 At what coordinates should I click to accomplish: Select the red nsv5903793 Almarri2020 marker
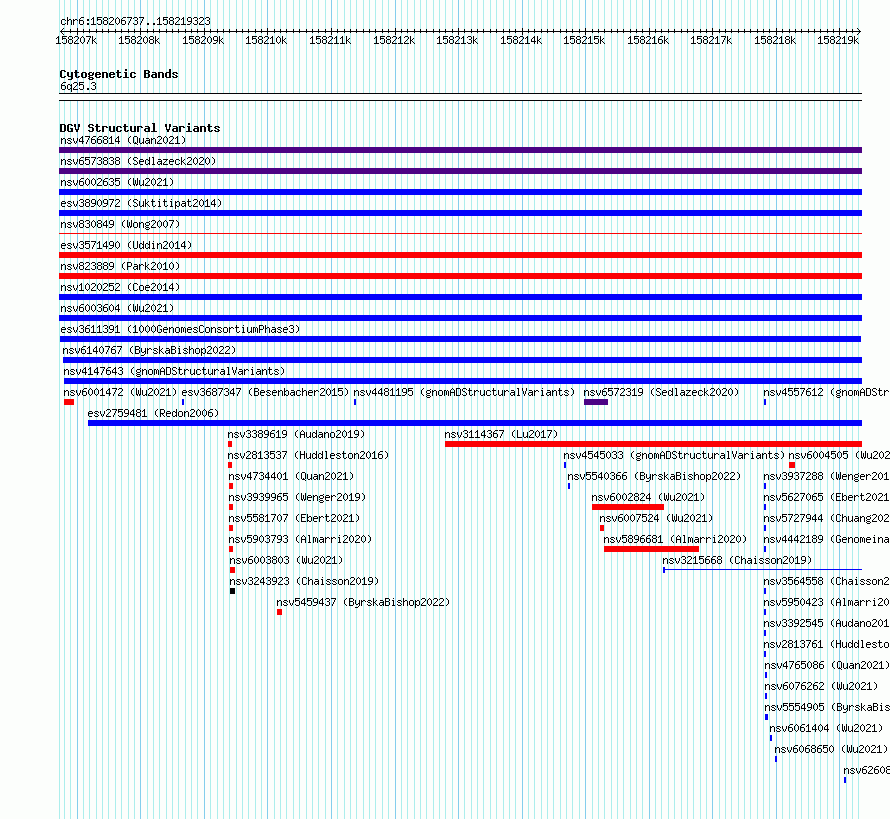(231, 549)
